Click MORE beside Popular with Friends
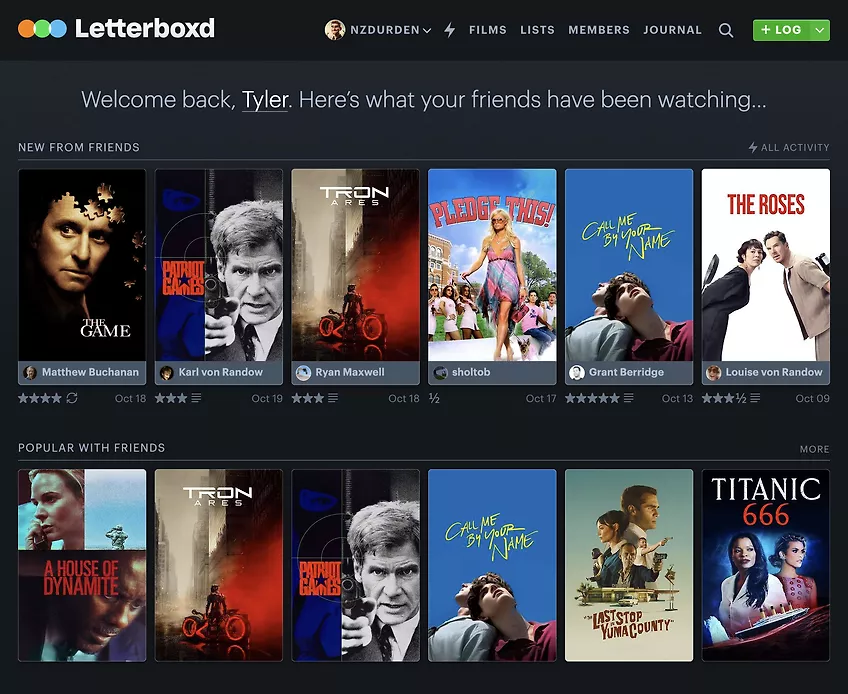Image resolution: width=848 pixels, height=694 pixels. coord(814,450)
